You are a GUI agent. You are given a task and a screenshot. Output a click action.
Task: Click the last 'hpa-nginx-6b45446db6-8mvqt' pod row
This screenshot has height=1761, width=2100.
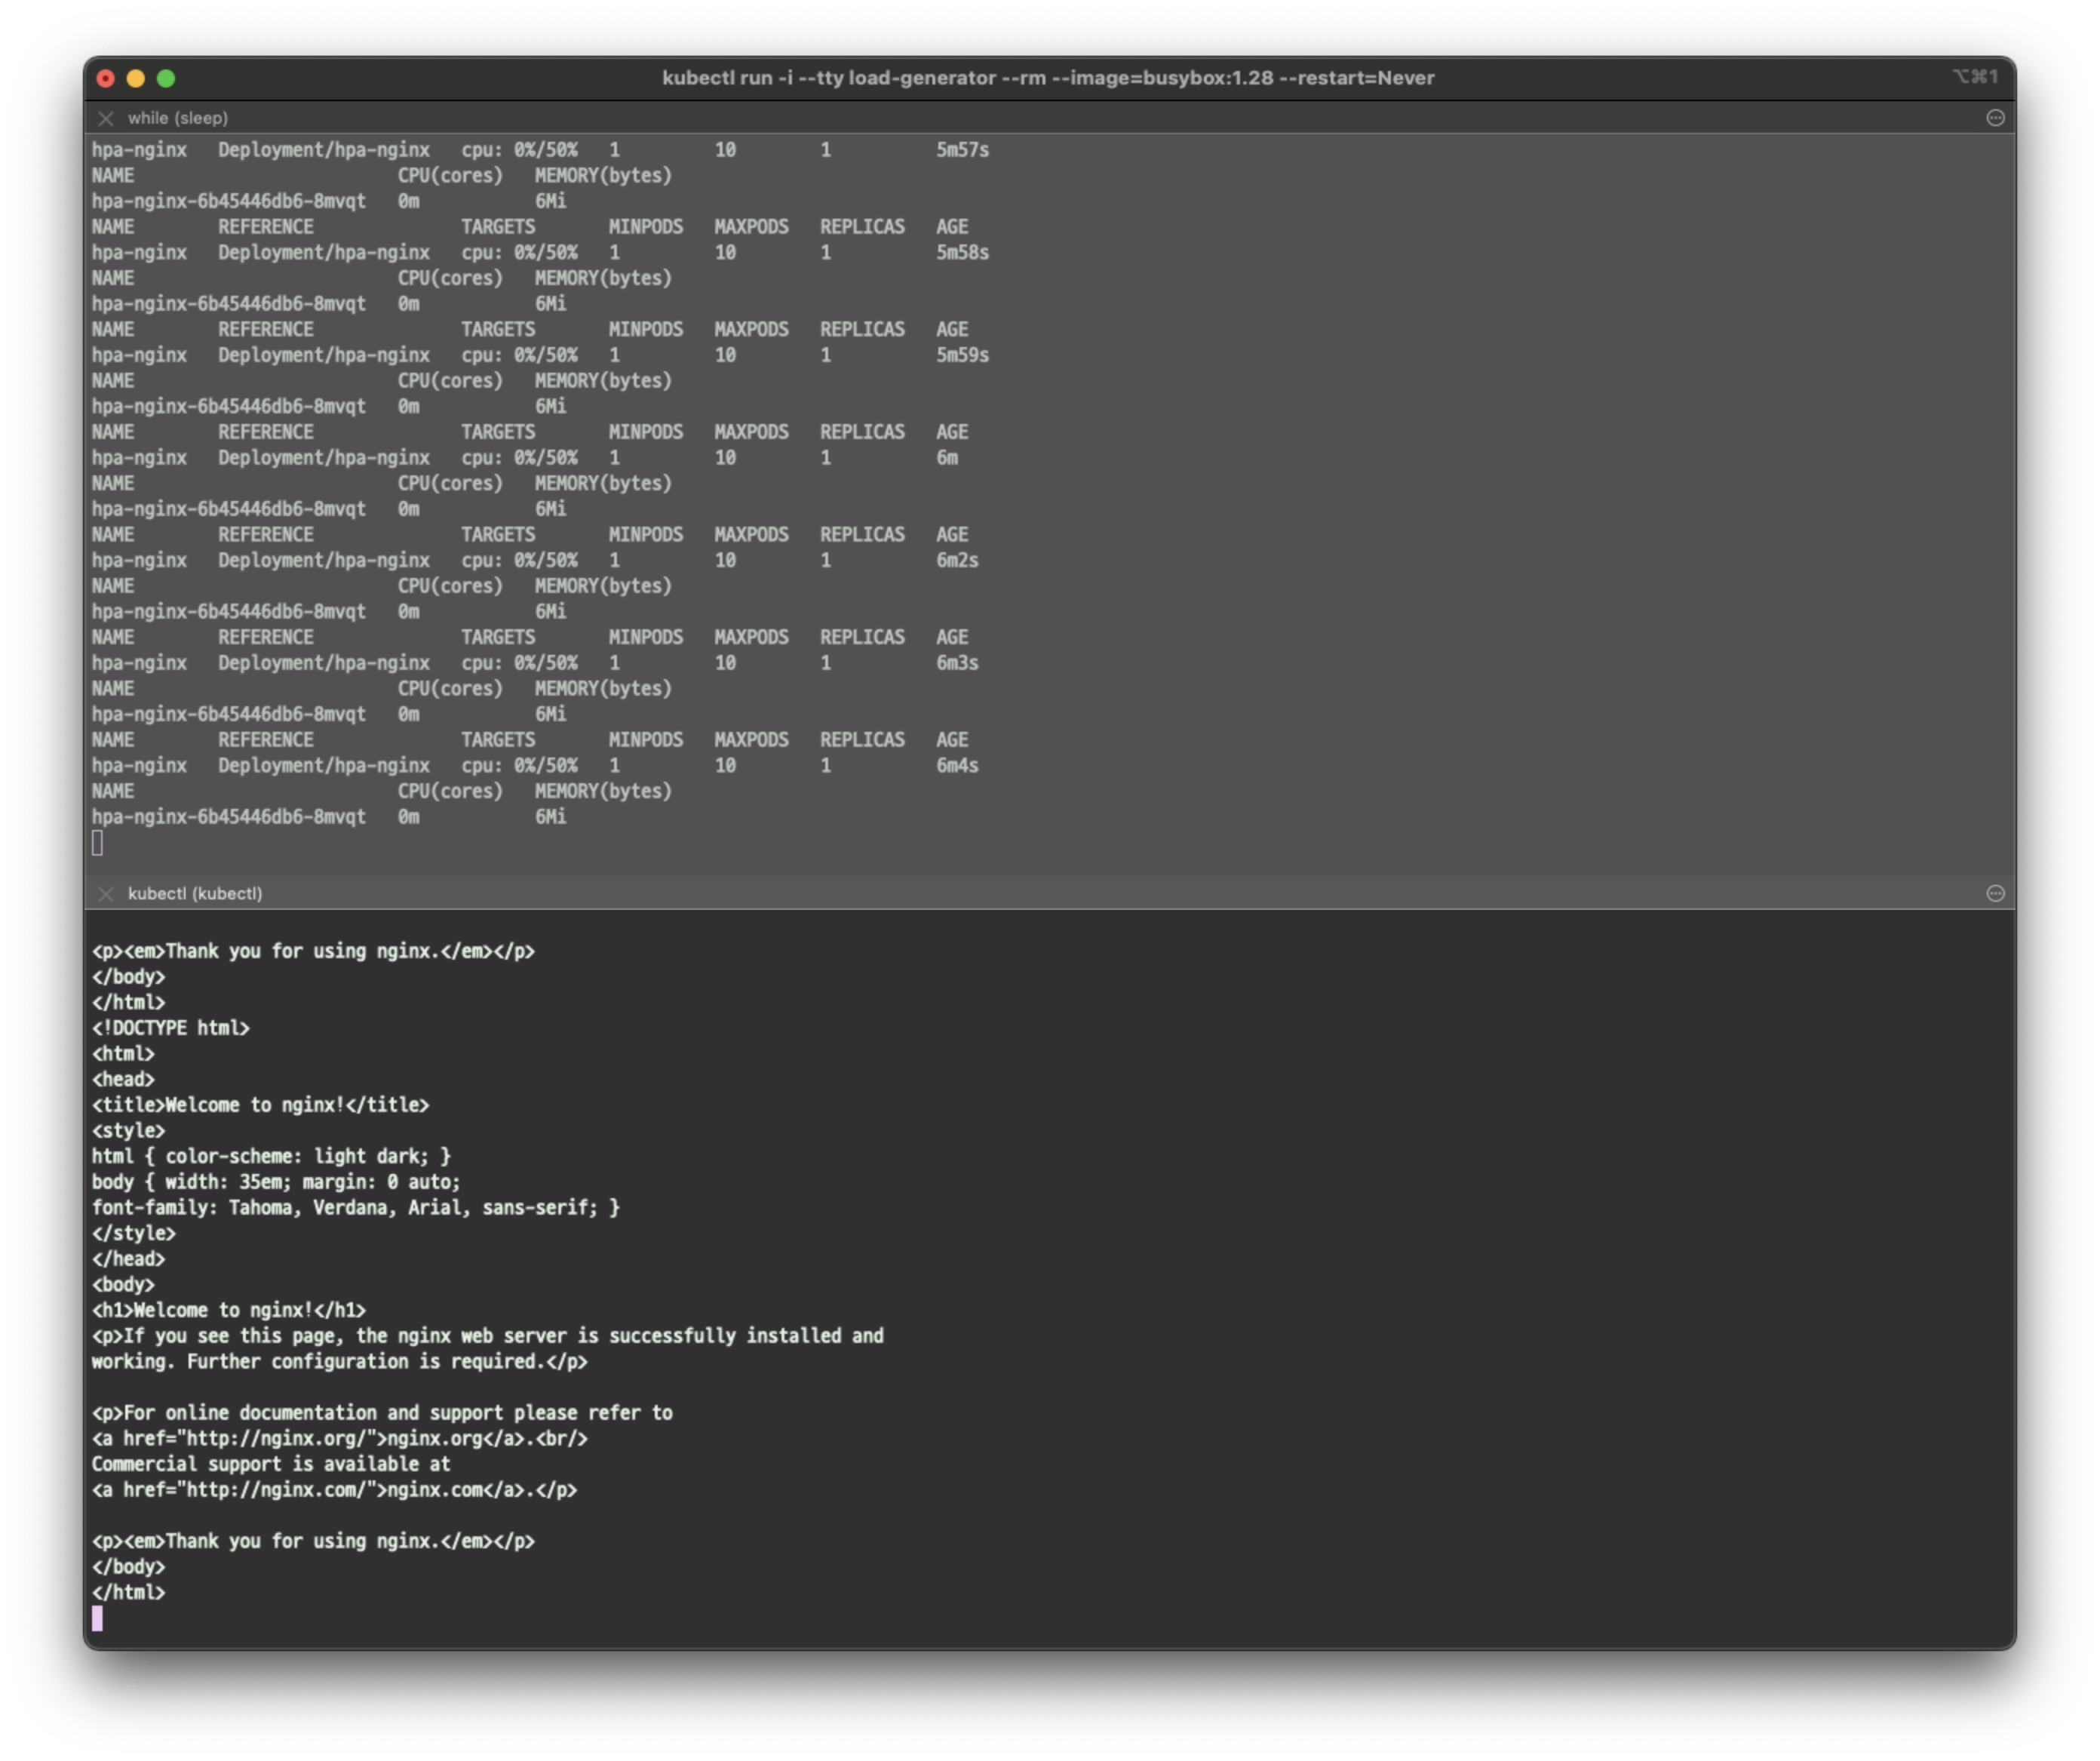[329, 817]
